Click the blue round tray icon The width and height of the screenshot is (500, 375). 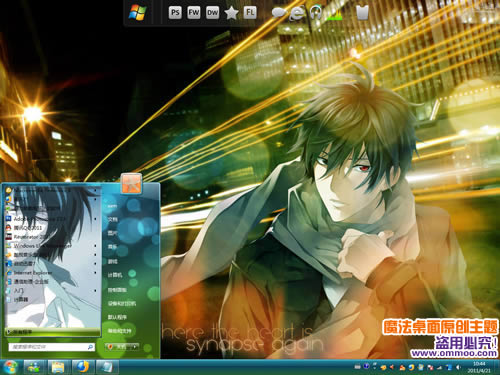click(x=366, y=366)
